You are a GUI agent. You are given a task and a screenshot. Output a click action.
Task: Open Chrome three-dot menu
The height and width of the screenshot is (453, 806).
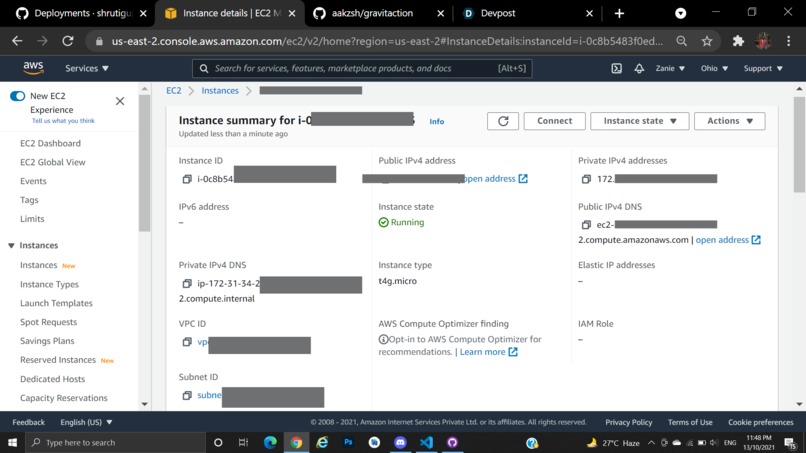(x=789, y=41)
